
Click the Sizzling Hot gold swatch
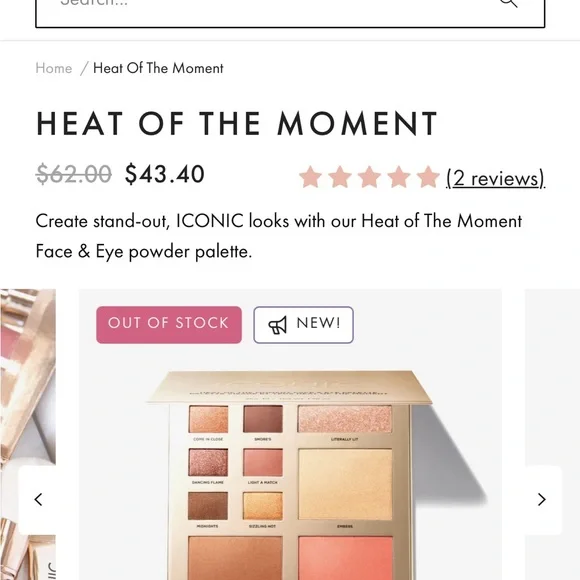tap(263, 506)
